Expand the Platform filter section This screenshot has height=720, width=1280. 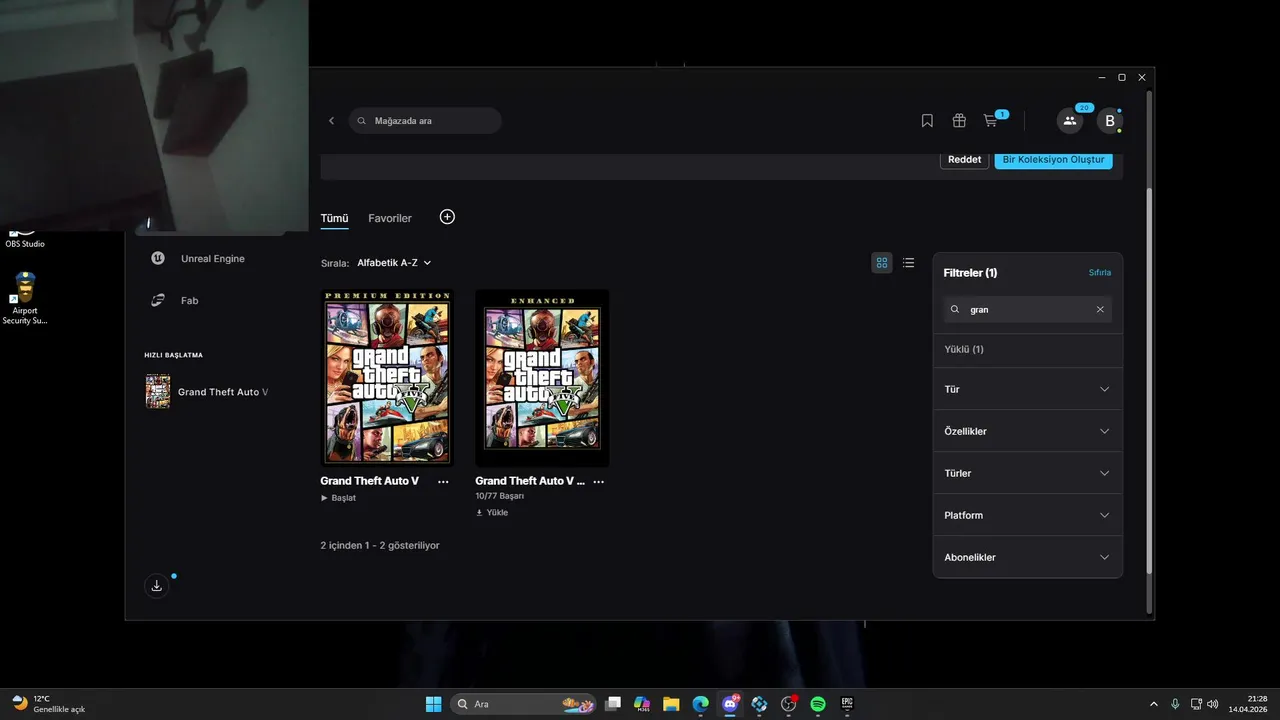tap(1027, 515)
